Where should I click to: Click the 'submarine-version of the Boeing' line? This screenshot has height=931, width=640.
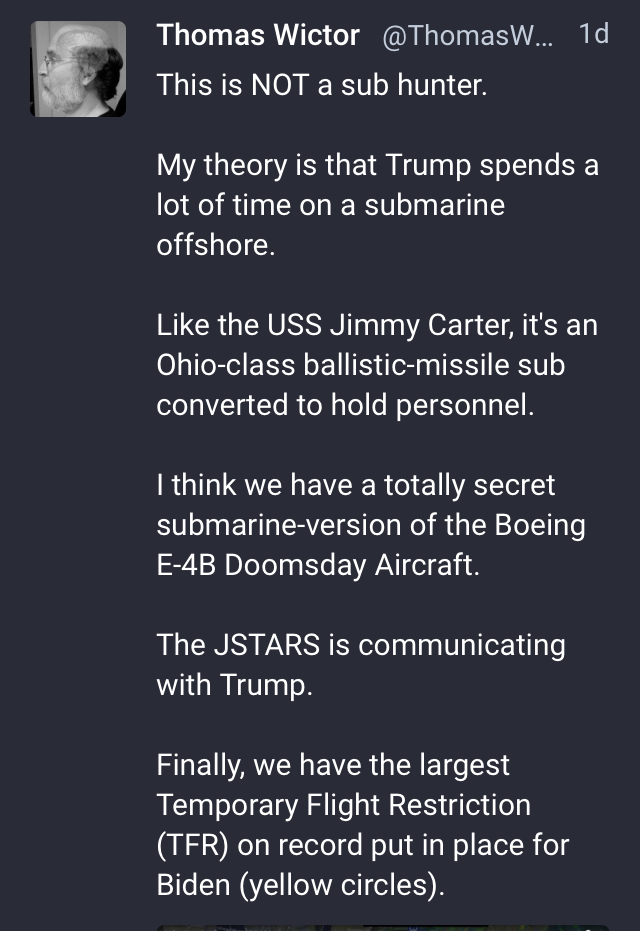(x=371, y=525)
